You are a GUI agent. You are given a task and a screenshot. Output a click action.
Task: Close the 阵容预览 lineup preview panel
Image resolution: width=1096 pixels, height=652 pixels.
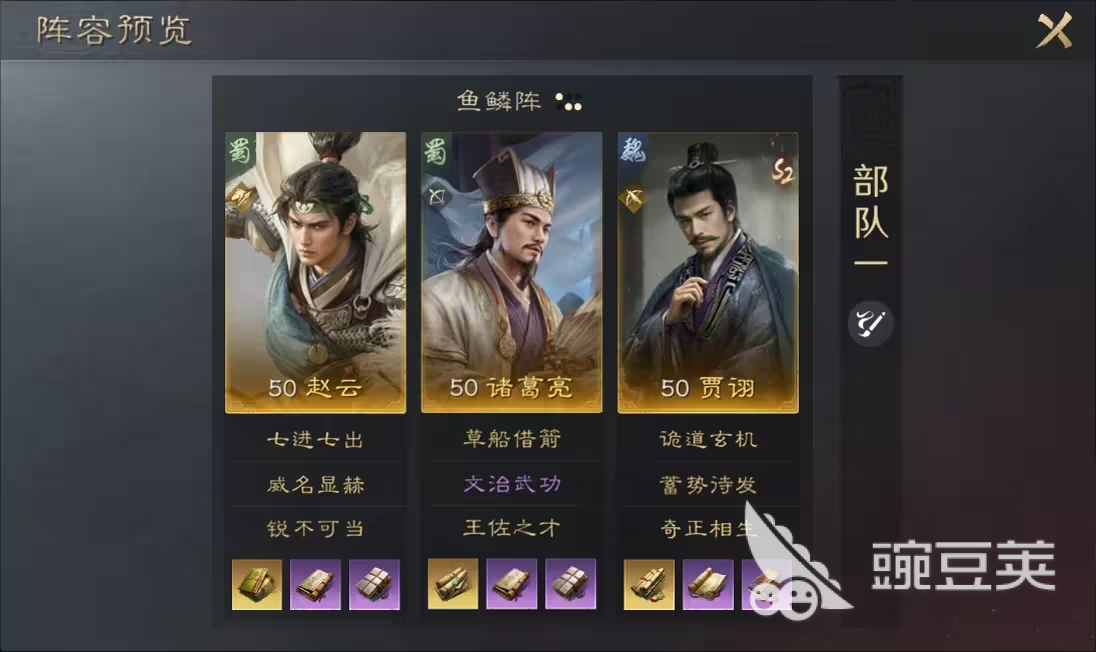[1054, 30]
